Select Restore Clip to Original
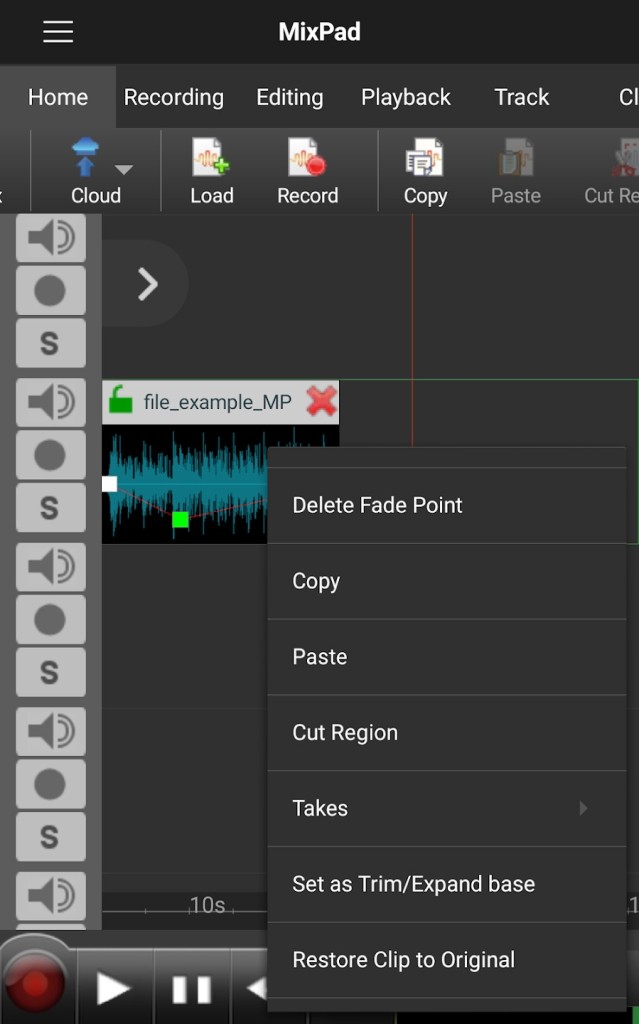This screenshot has width=639, height=1024. (402, 959)
